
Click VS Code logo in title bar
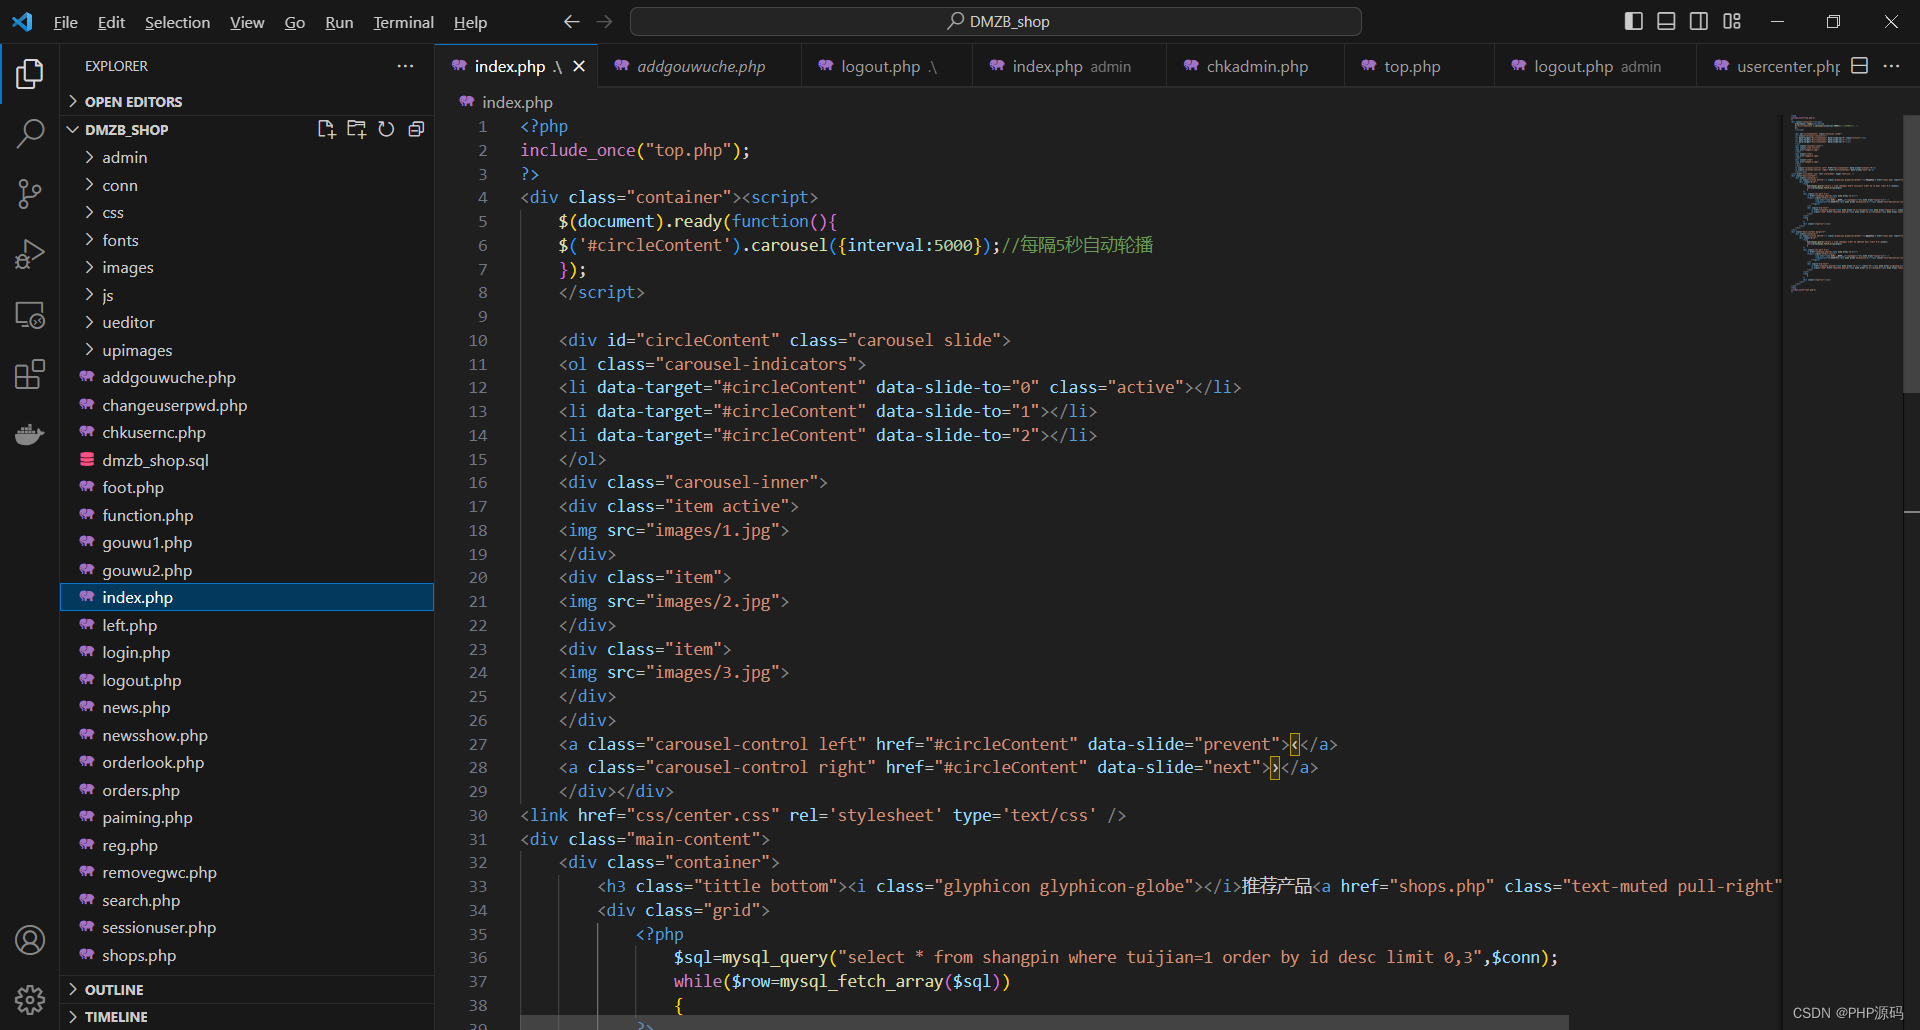[22, 21]
